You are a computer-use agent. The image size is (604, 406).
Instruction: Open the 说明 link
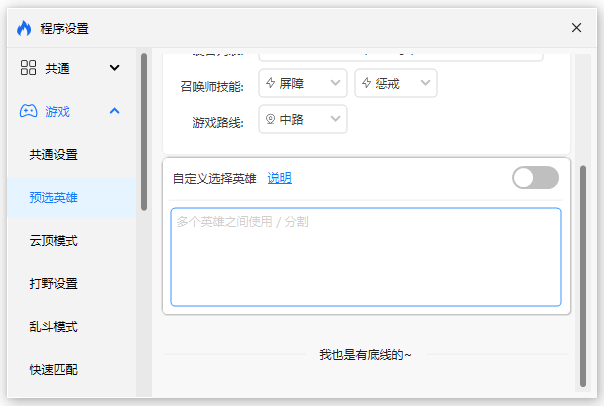(279, 178)
